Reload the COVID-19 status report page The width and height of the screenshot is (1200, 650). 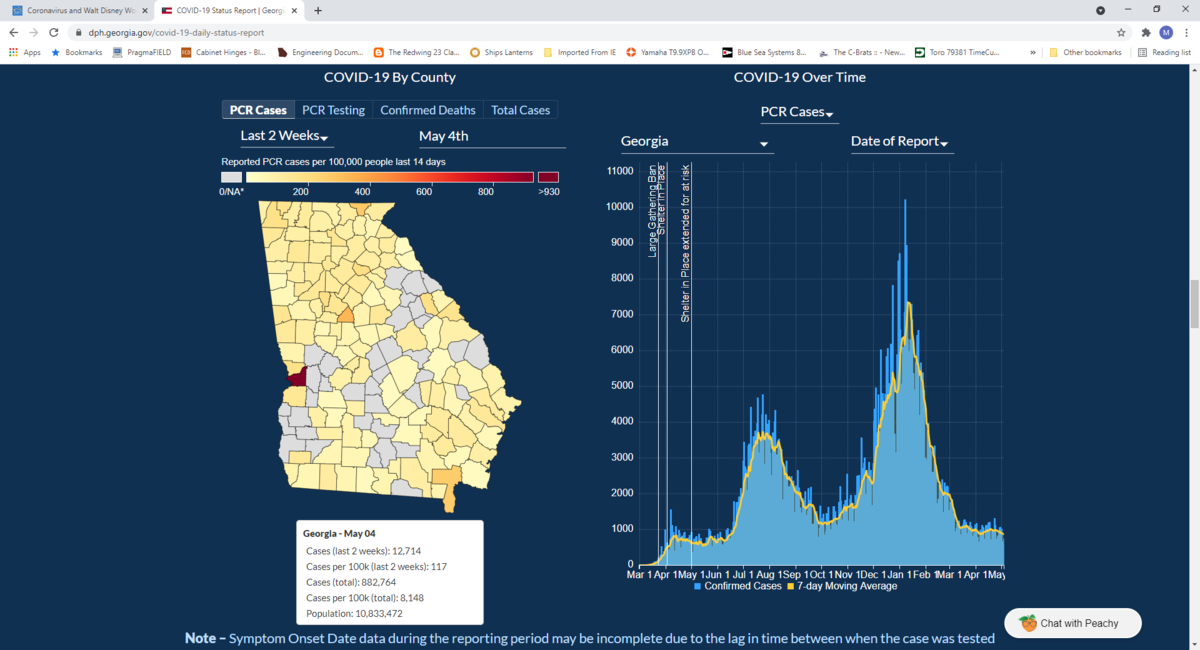click(55, 32)
